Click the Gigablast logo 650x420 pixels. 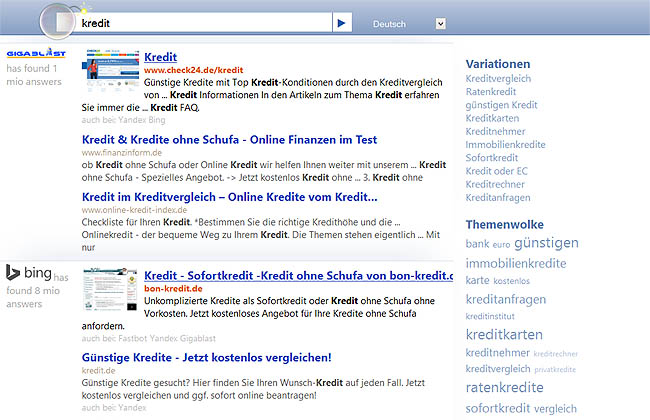(x=36, y=53)
